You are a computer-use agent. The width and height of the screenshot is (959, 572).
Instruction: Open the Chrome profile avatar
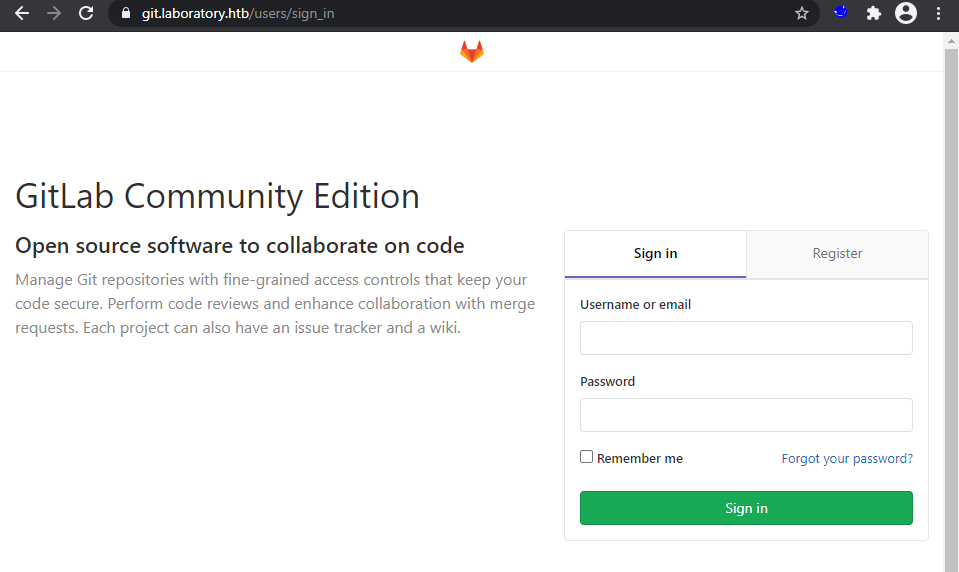pos(905,14)
